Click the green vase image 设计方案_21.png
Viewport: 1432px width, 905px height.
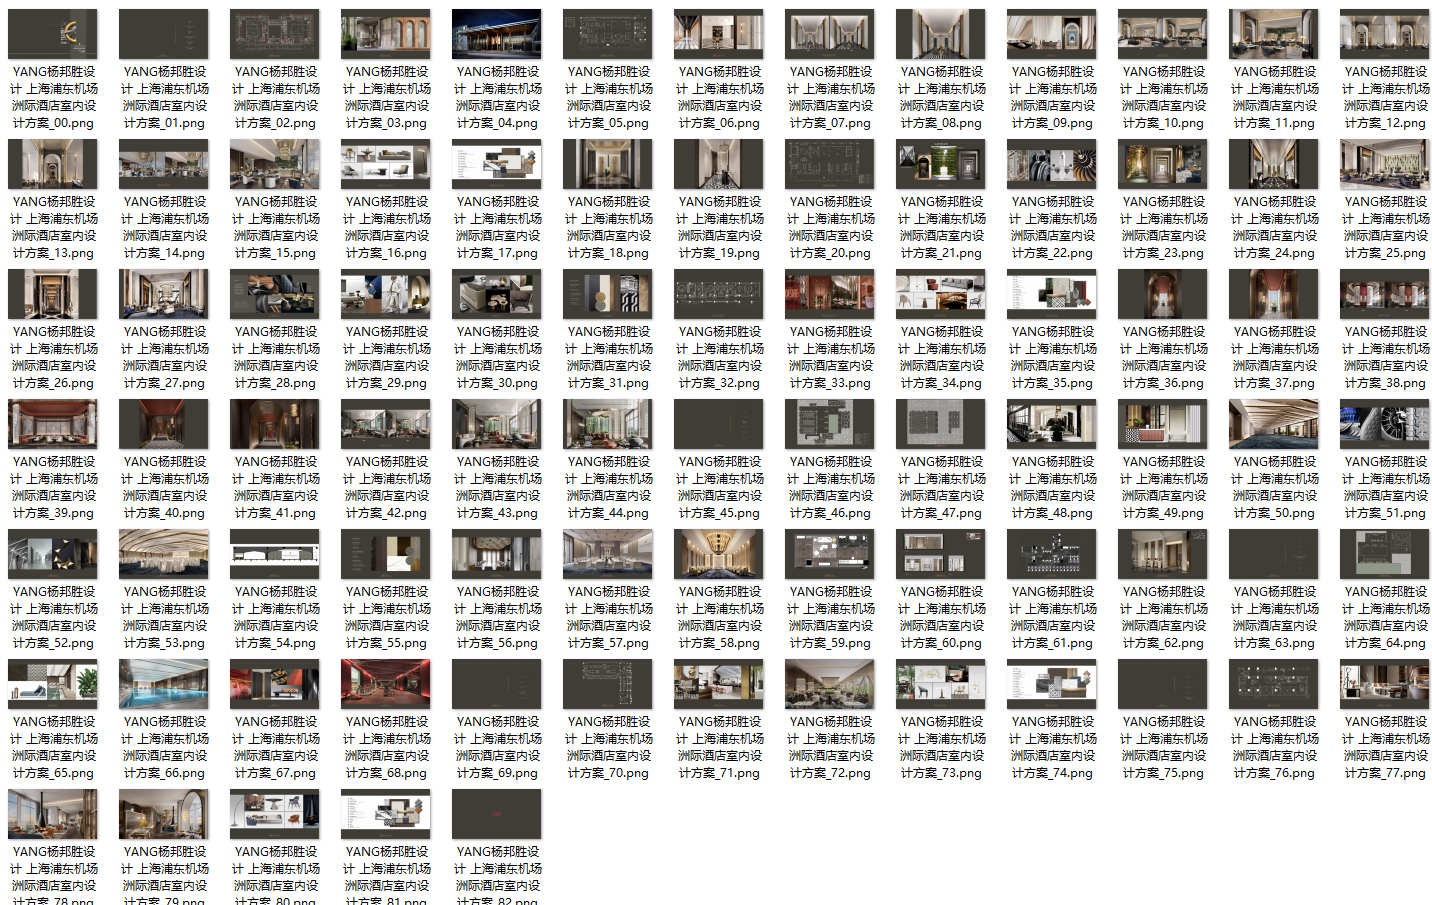click(x=940, y=163)
